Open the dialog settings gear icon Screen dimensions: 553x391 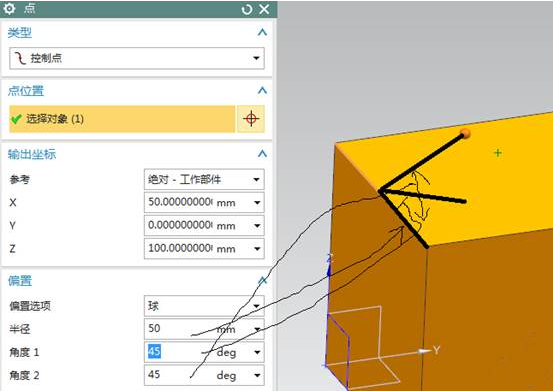9,8
